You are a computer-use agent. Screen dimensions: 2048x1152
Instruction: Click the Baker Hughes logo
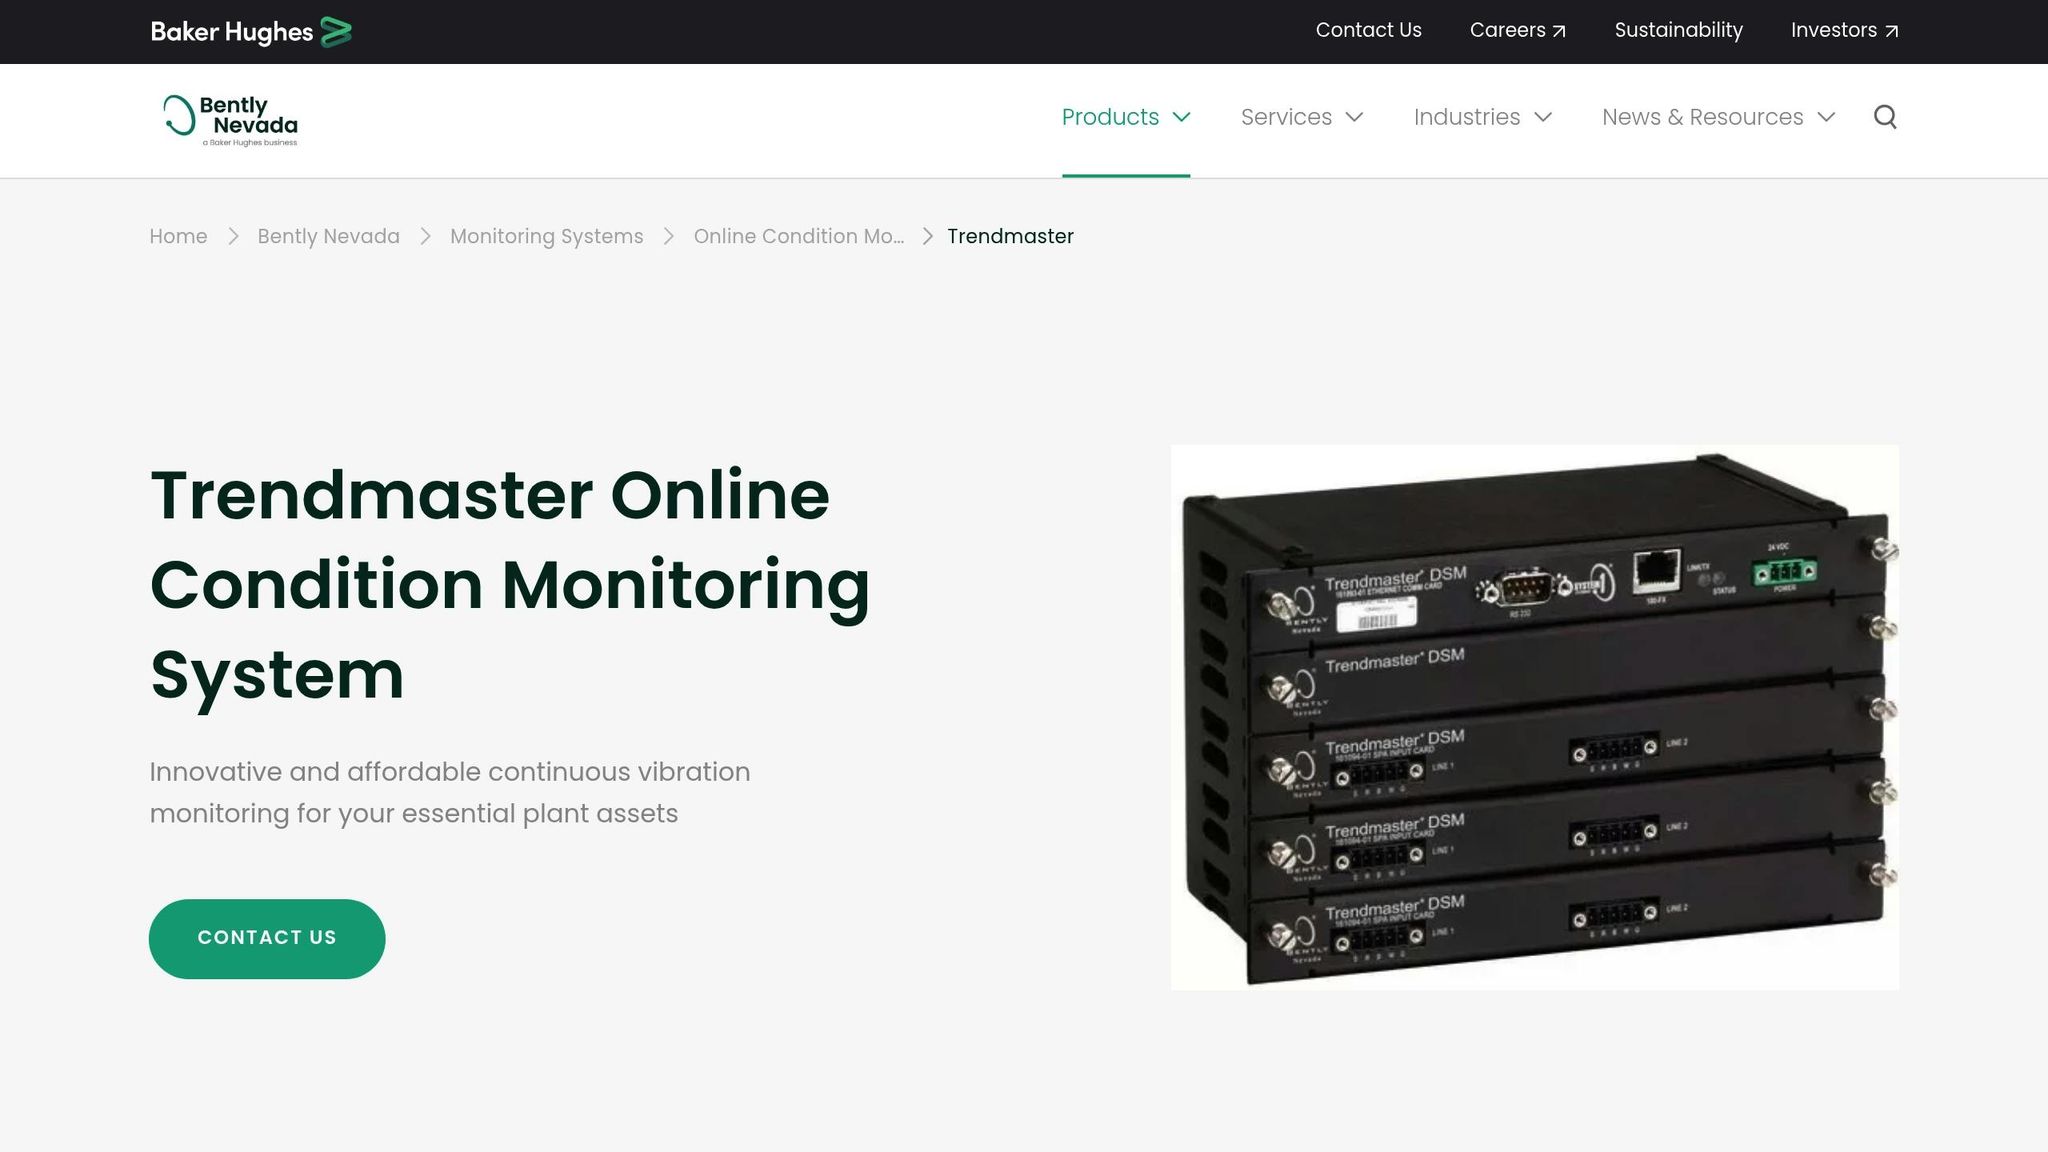click(250, 32)
